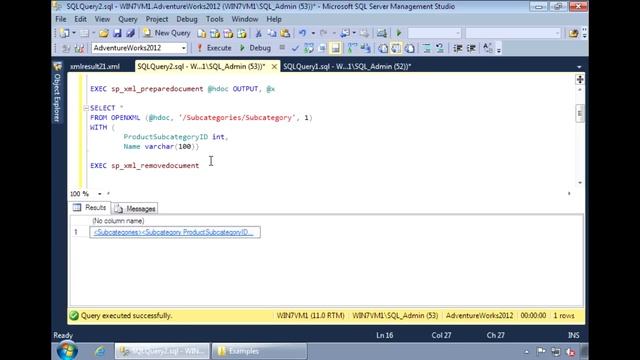This screenshot has height=360, width=640.
Task: Switch output to Results to Grid
Action: click(396, 48)
